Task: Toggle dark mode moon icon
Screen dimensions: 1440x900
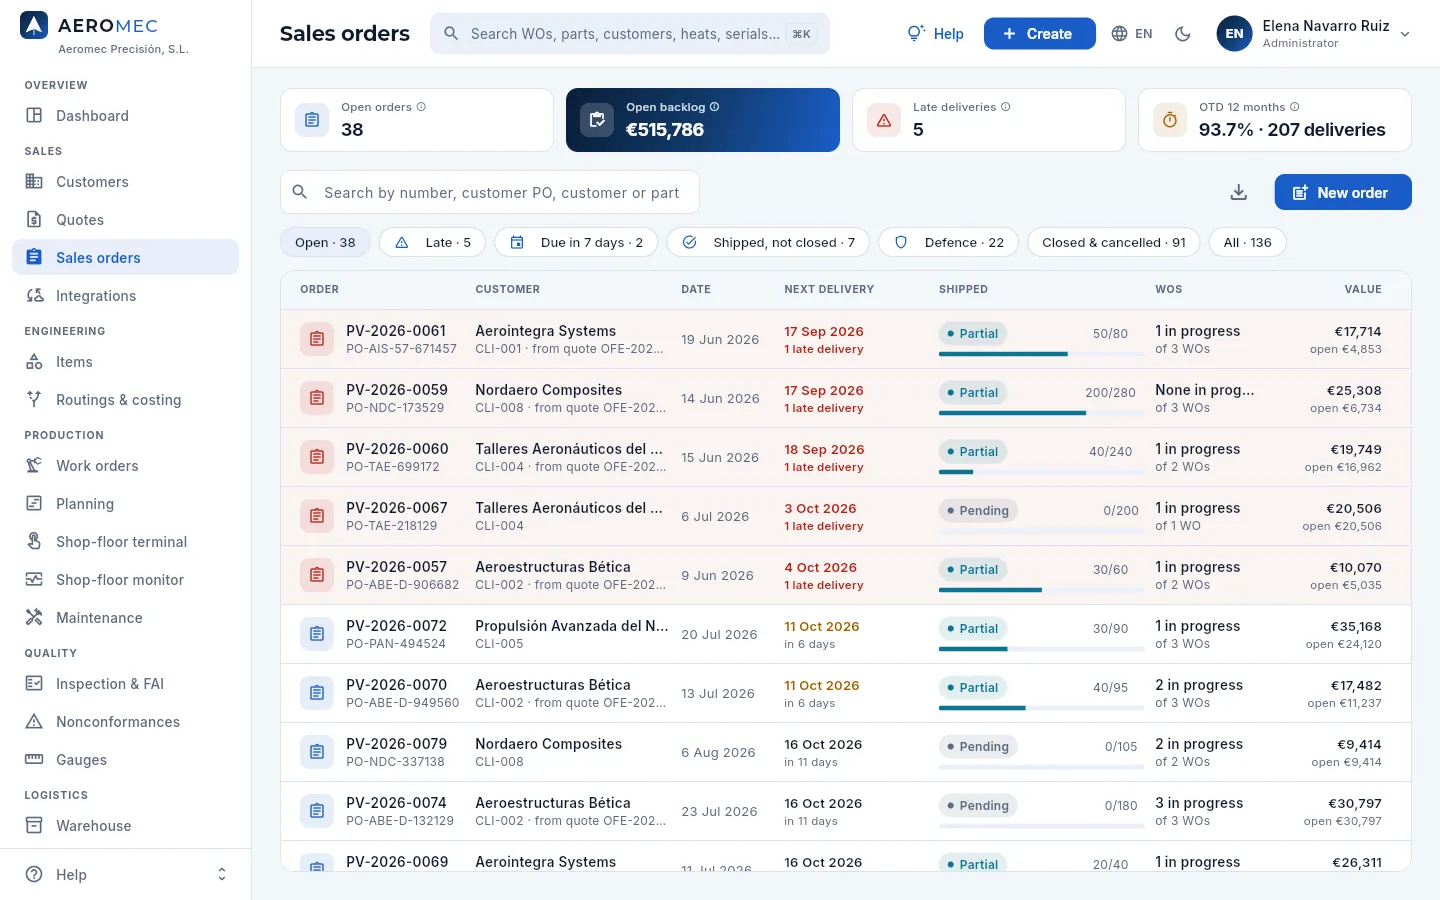Action: (x=1183, y=34)
